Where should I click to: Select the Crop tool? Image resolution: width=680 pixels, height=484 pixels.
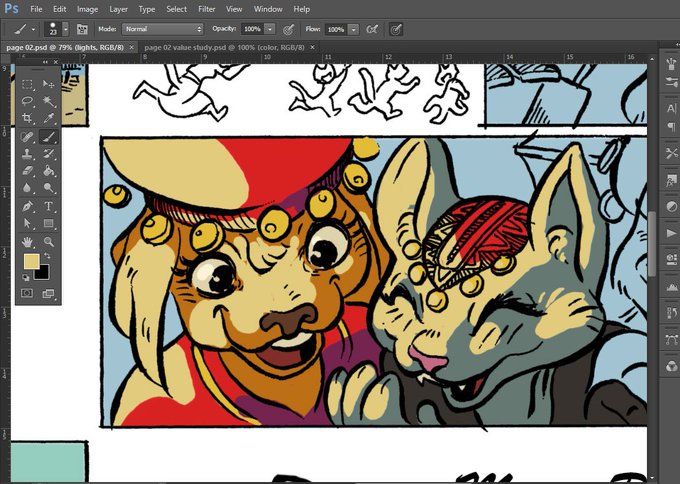tap(27, 118)
